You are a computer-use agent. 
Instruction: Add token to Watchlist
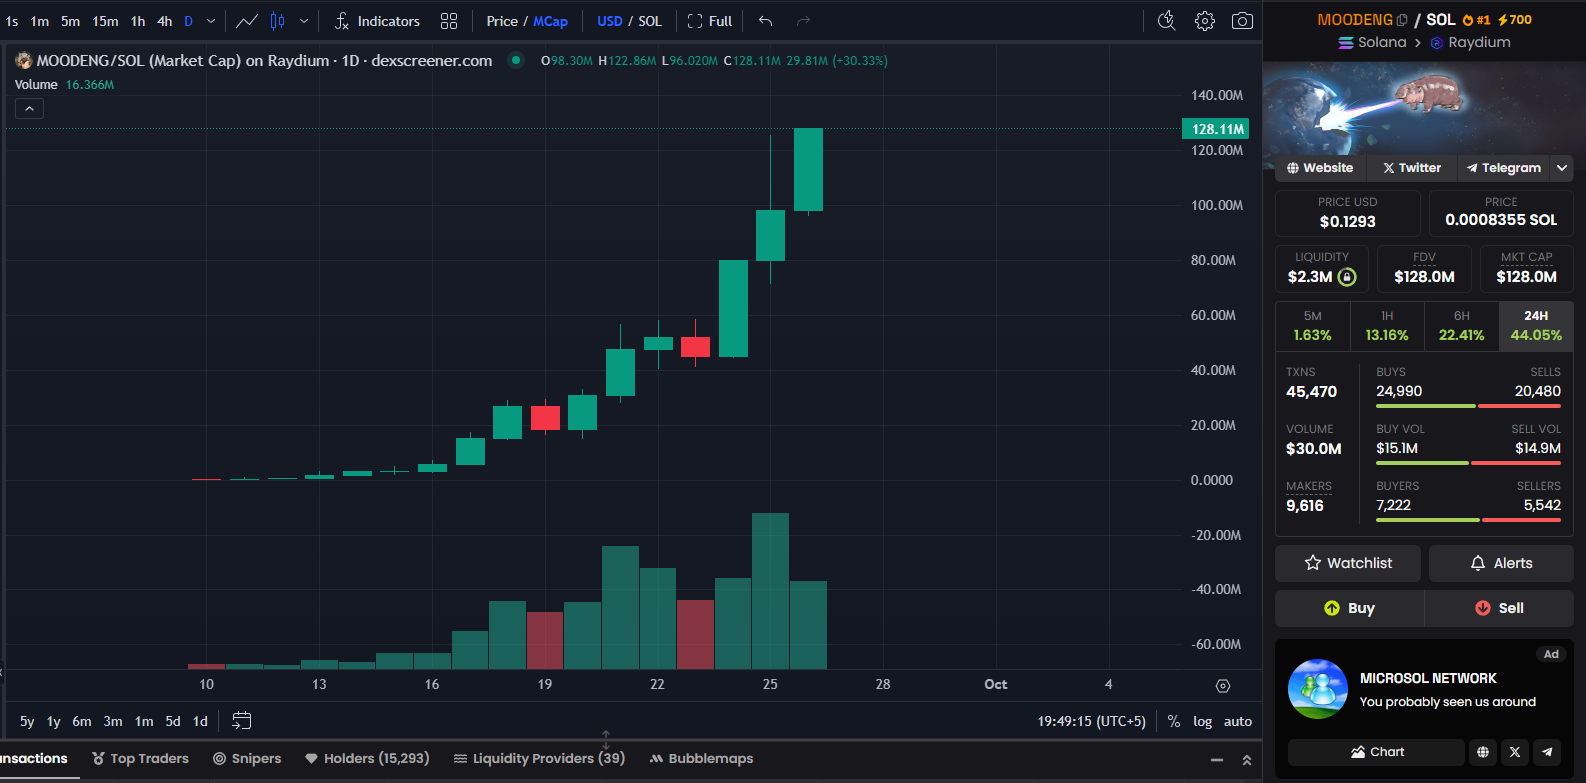pyautogui.click(x=1348, y=563)
